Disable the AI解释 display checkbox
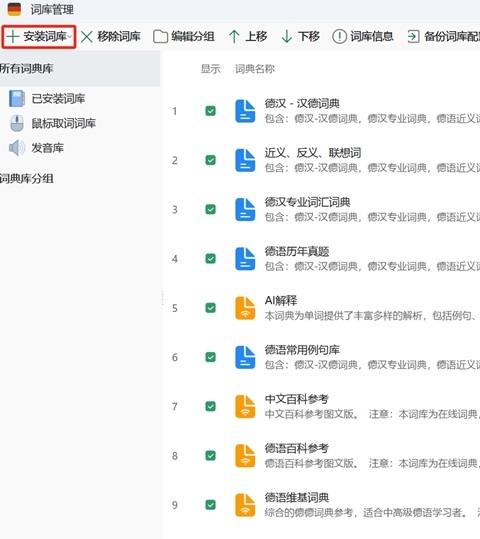The image size is (480, 539). click(210, 308)
